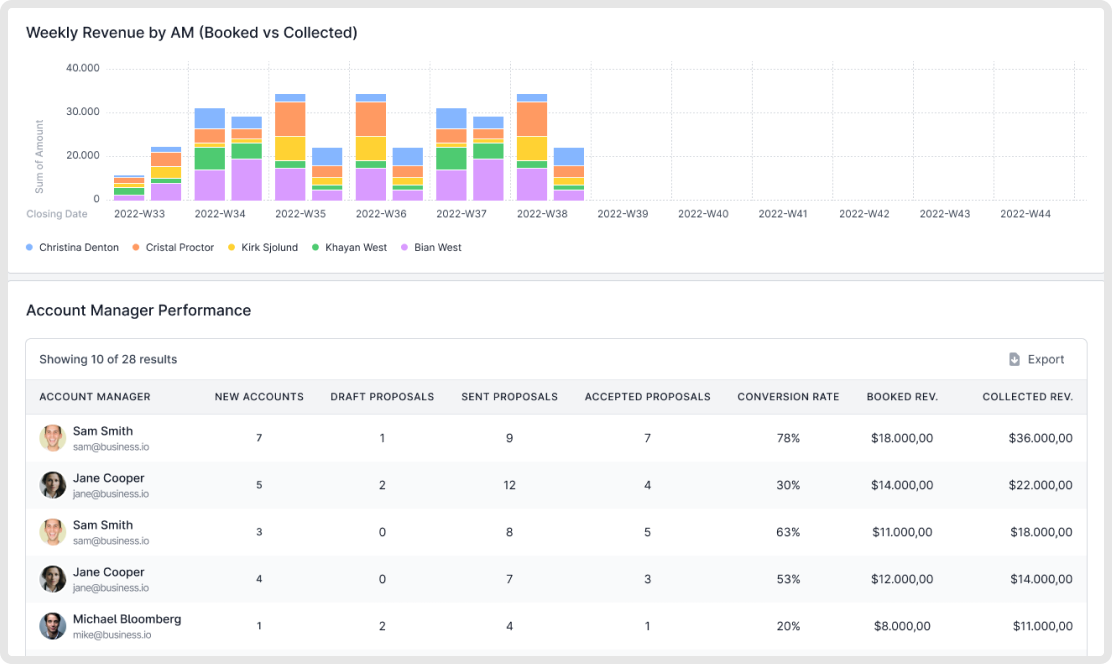The image size is (1112, 664).
Task: Open avatar of Jane Cooper with 30% conversion
Action: pos(52,485)
